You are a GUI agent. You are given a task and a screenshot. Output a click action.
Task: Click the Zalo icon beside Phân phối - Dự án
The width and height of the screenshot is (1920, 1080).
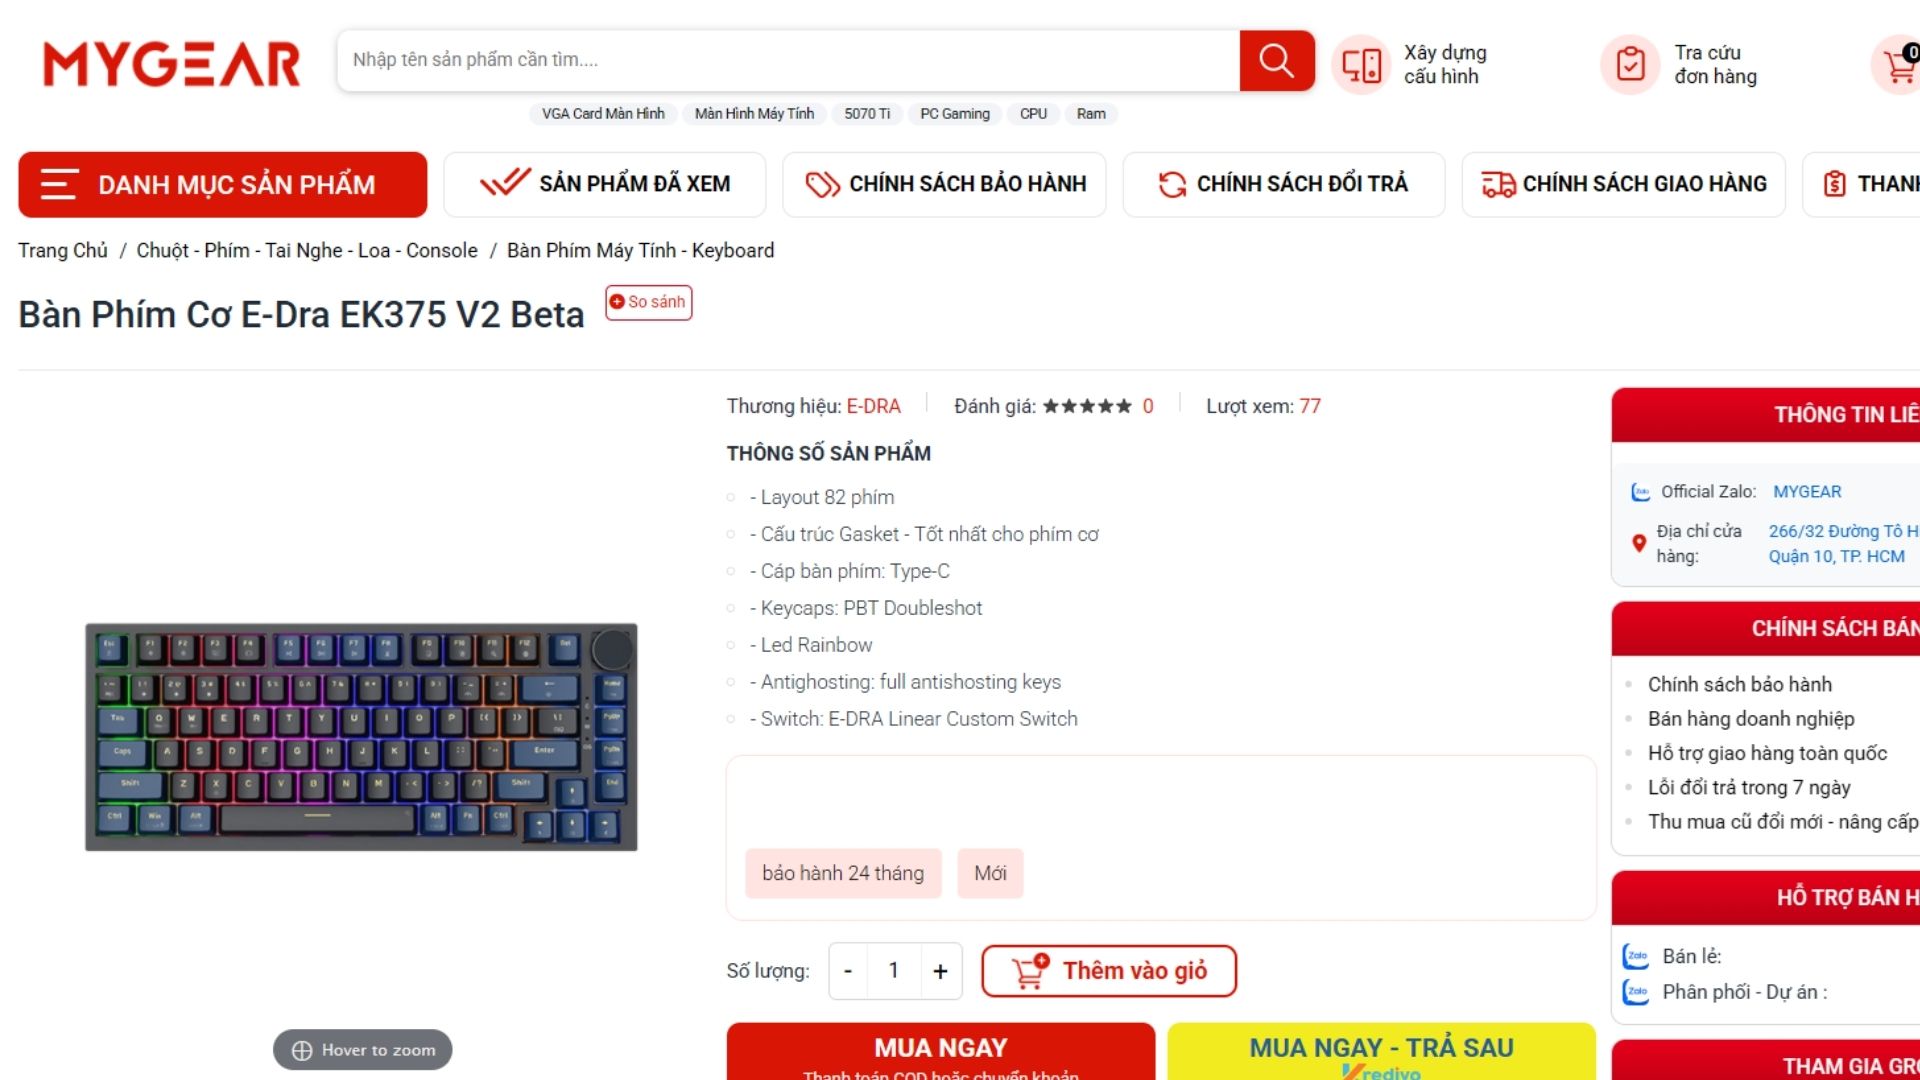coord(1636,992)
